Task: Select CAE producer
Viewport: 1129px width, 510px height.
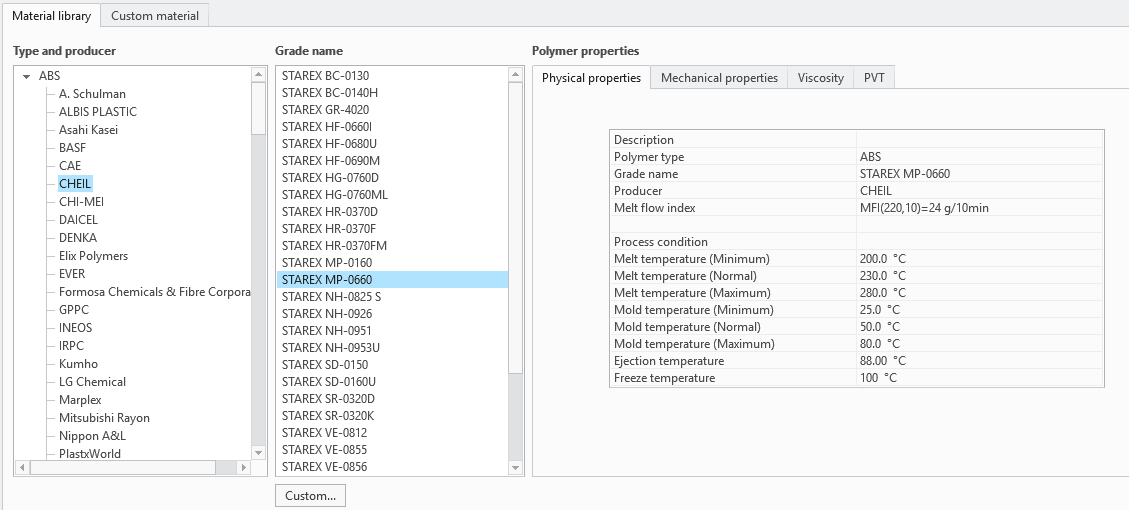Action: (x=70, y=166)
